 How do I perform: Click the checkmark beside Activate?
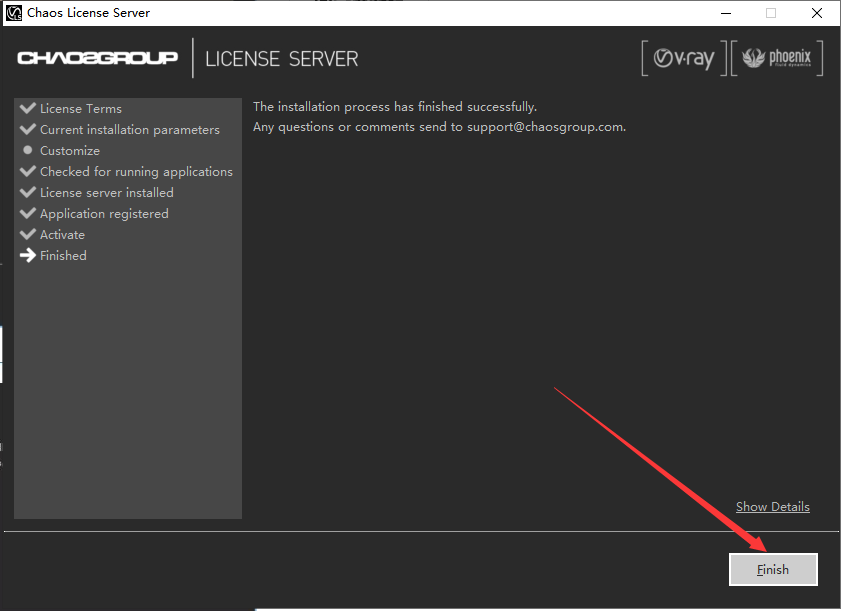[27, 234]
